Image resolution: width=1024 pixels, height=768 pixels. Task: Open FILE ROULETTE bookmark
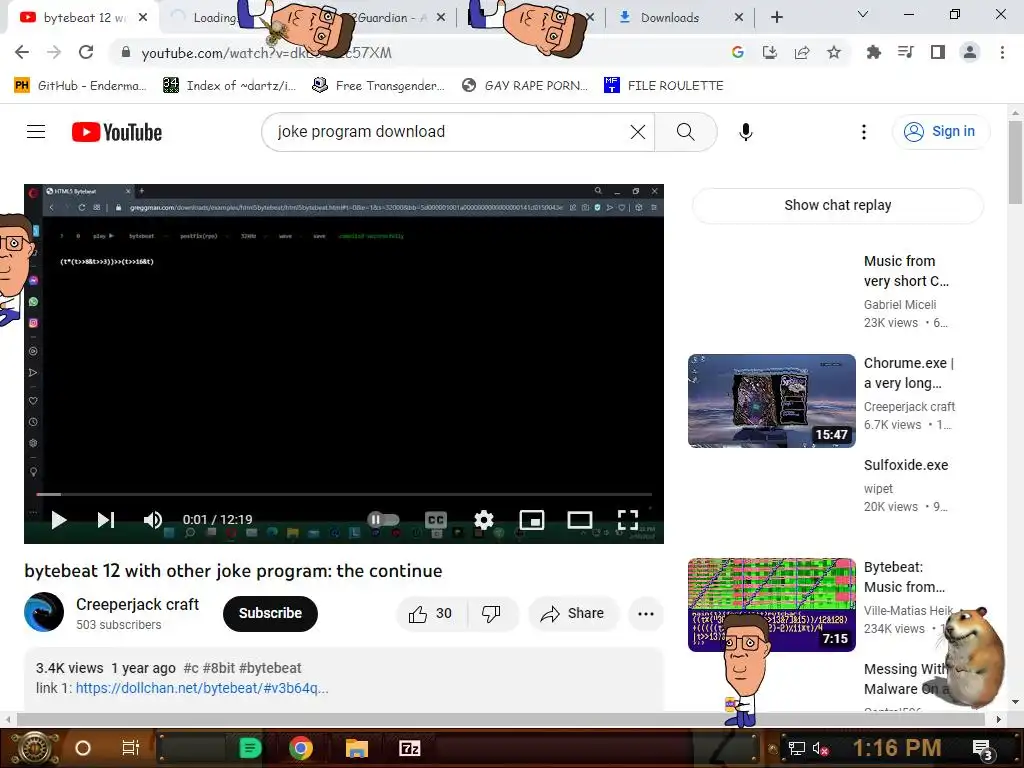(x=664, y=86)
